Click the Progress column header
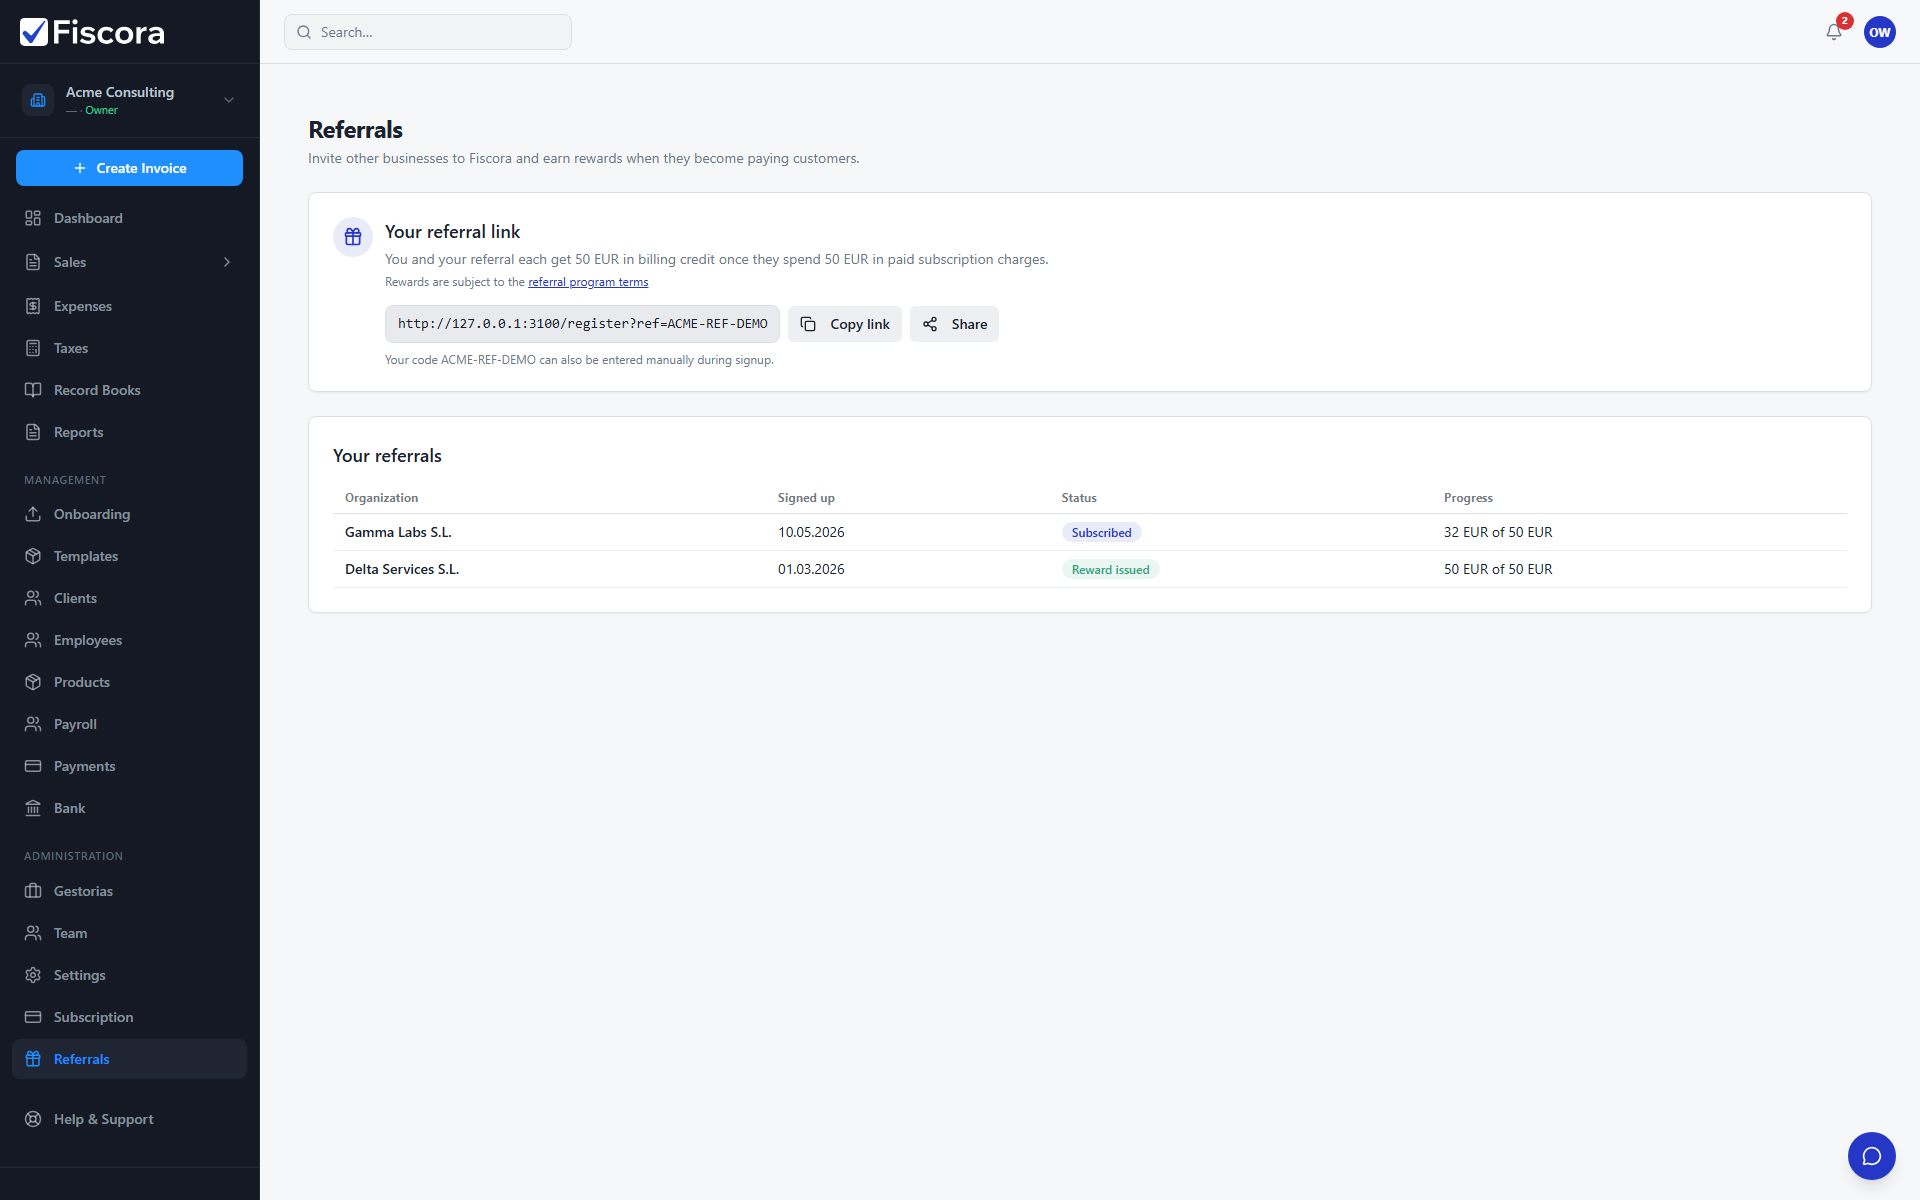Image resolution: width=1920 pixels, height=1200 pixels. 1468,498
